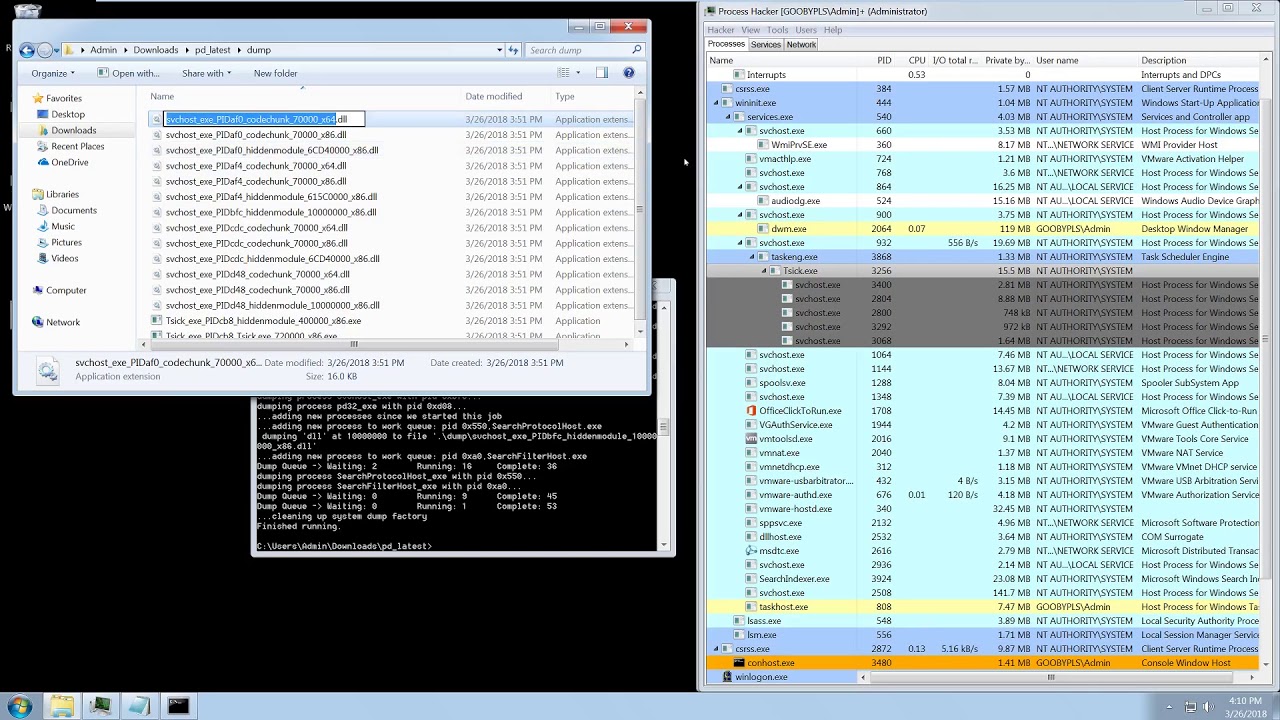Viewport: 1280px width, 720px height.
Task: Open the Windows Start orb
Action: coord(20,706)
